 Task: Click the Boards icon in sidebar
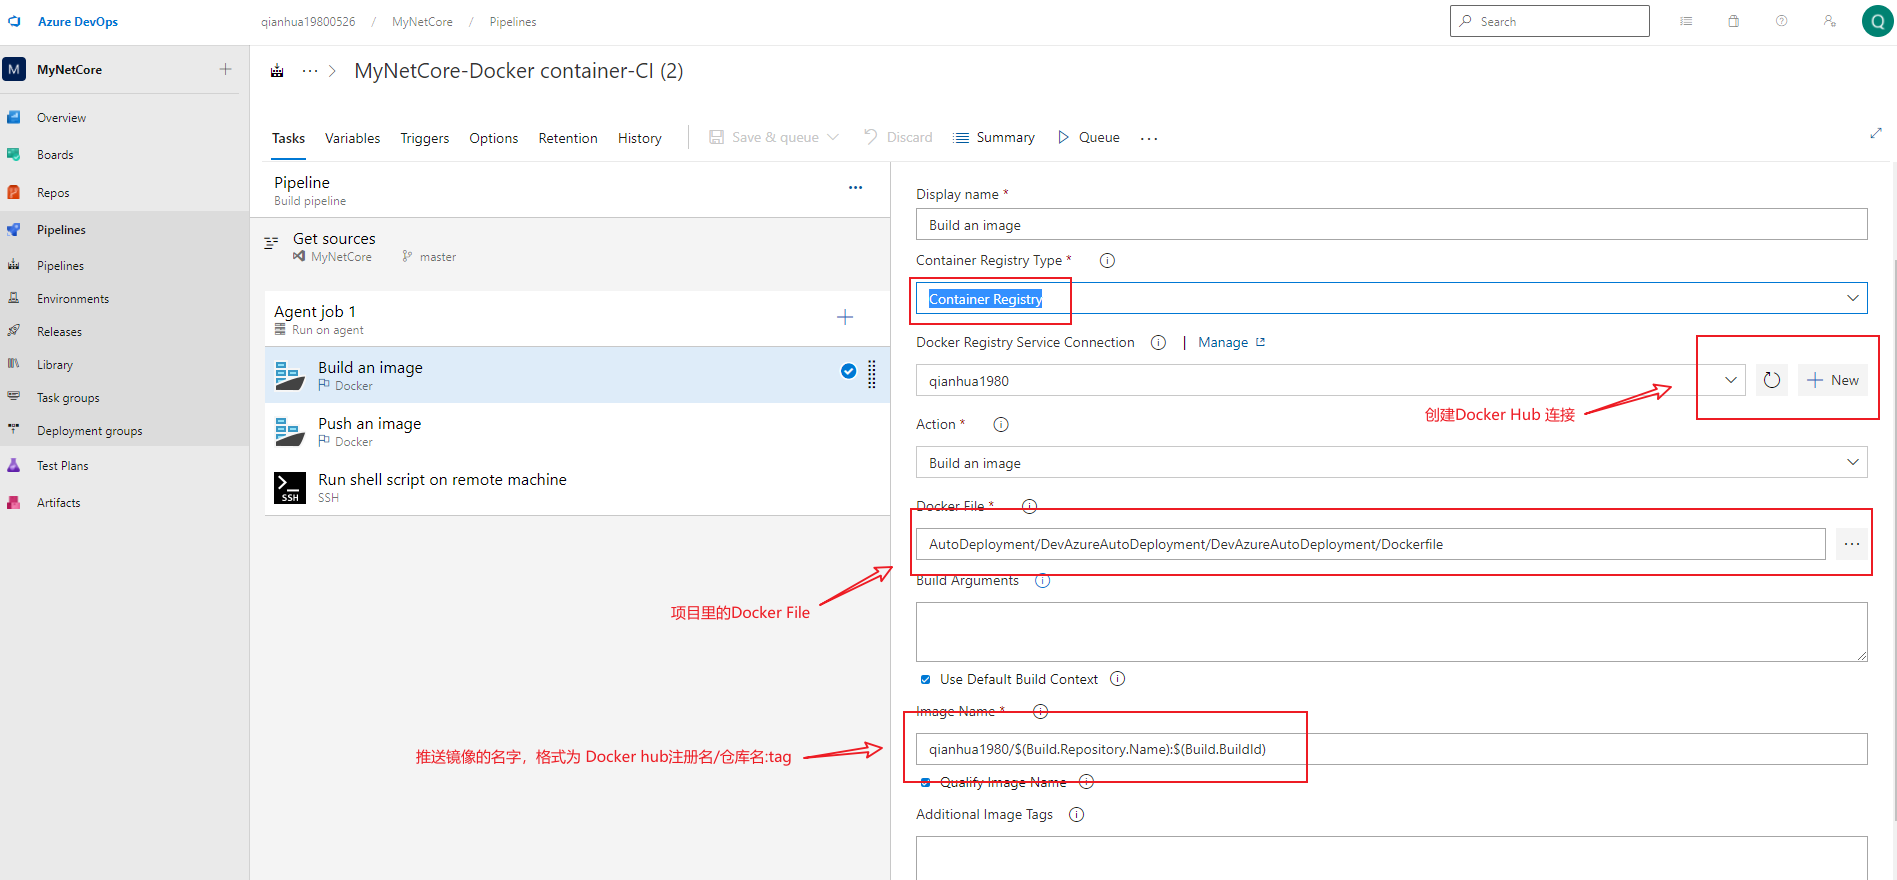(x=14, y=155)
